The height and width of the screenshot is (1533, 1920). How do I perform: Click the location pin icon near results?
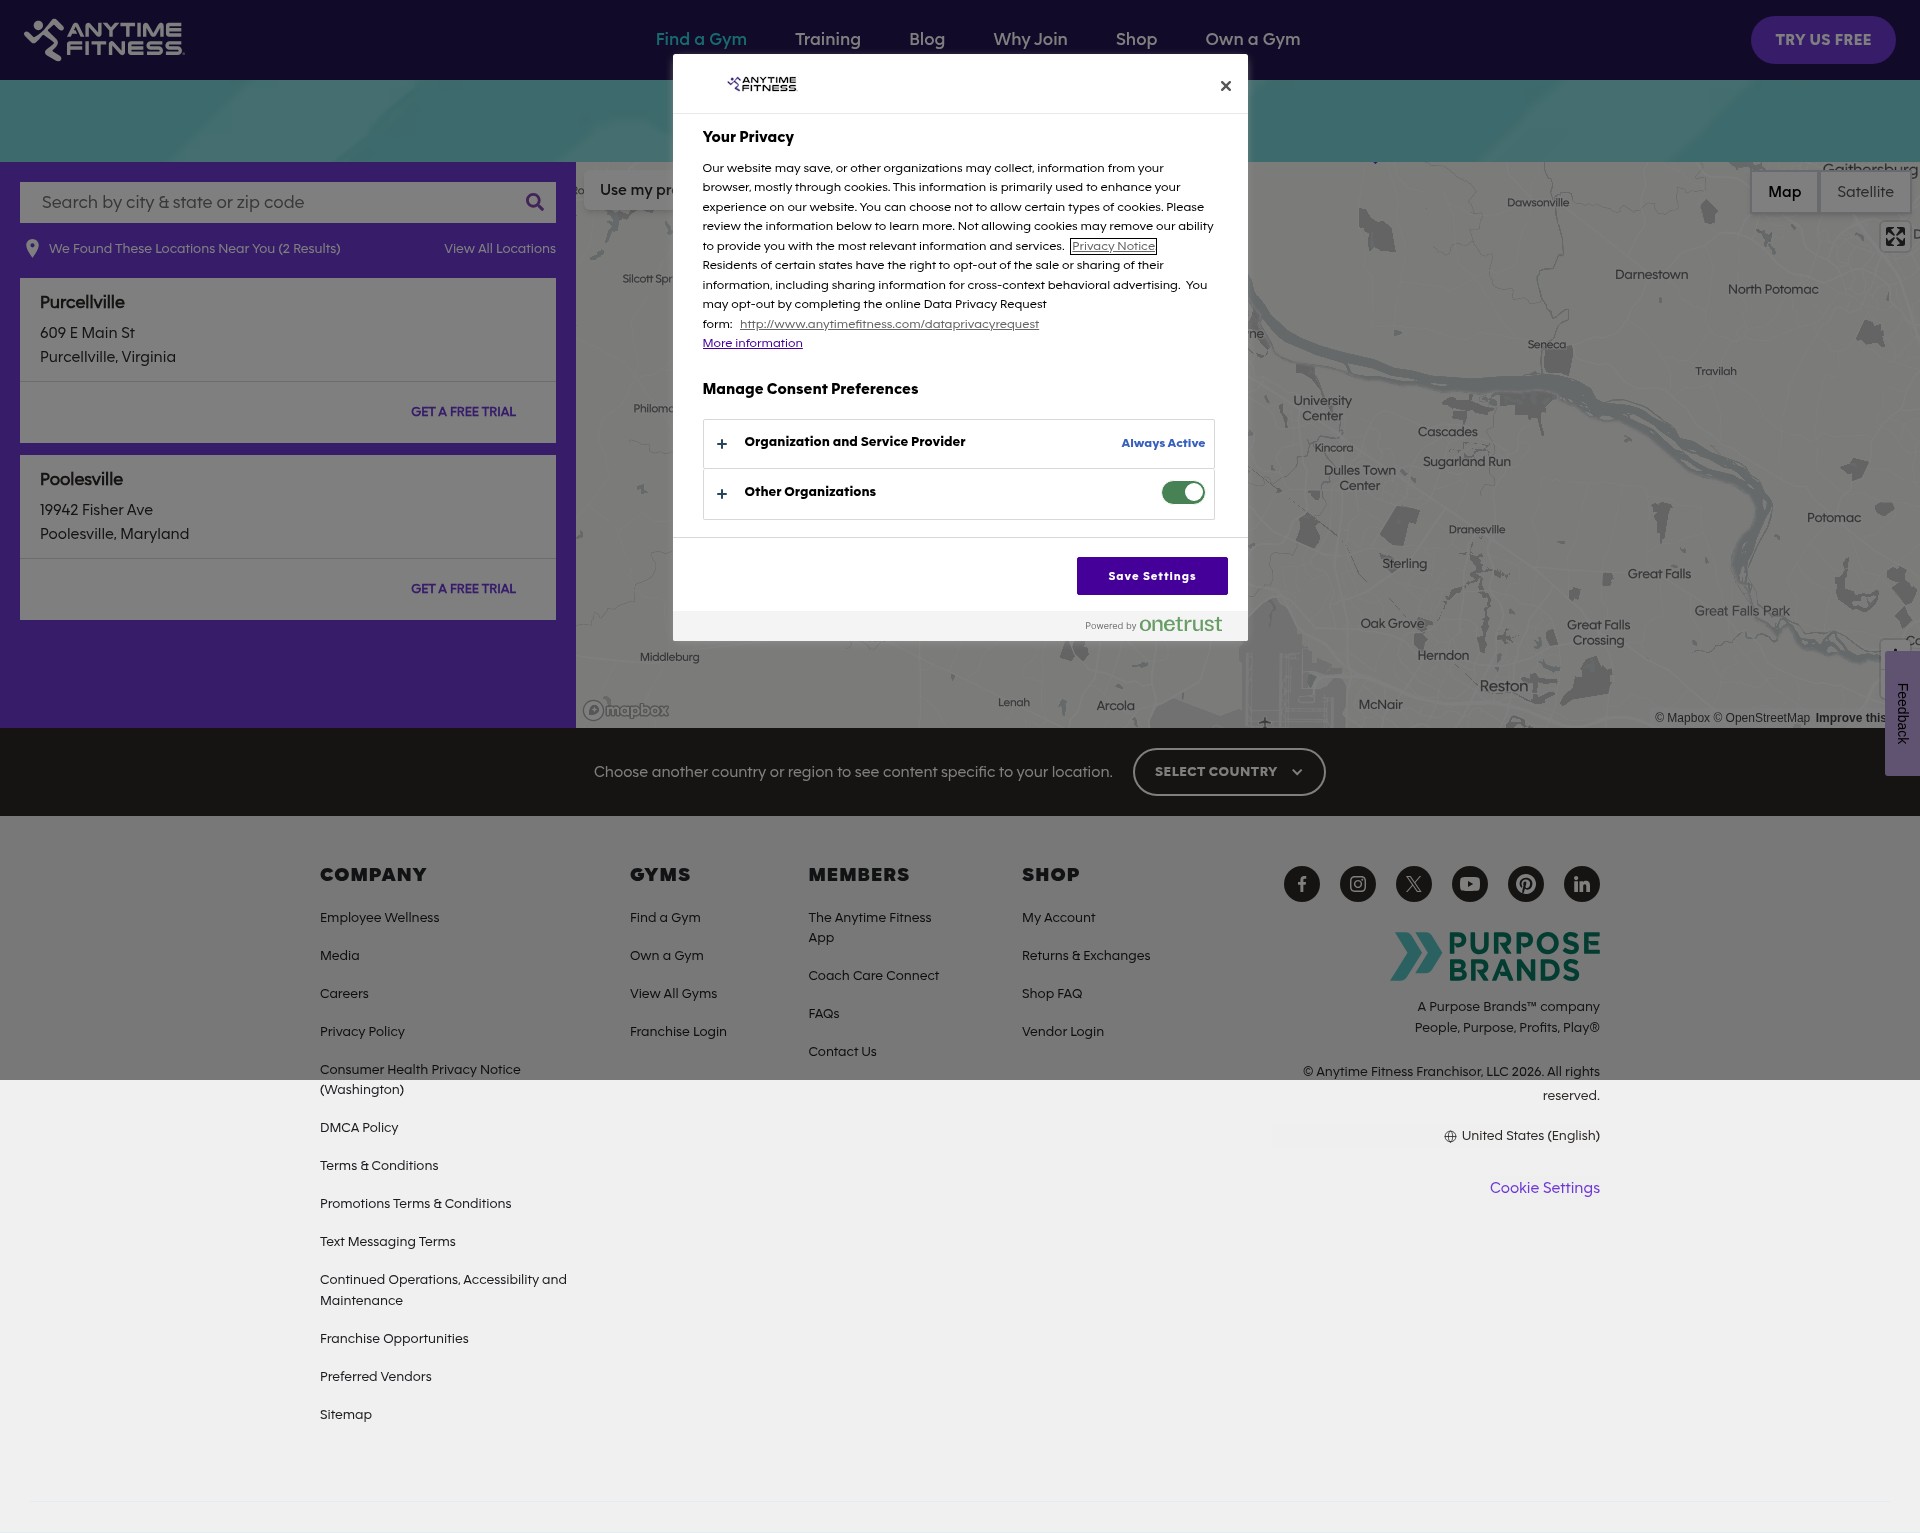coord(32,248)
